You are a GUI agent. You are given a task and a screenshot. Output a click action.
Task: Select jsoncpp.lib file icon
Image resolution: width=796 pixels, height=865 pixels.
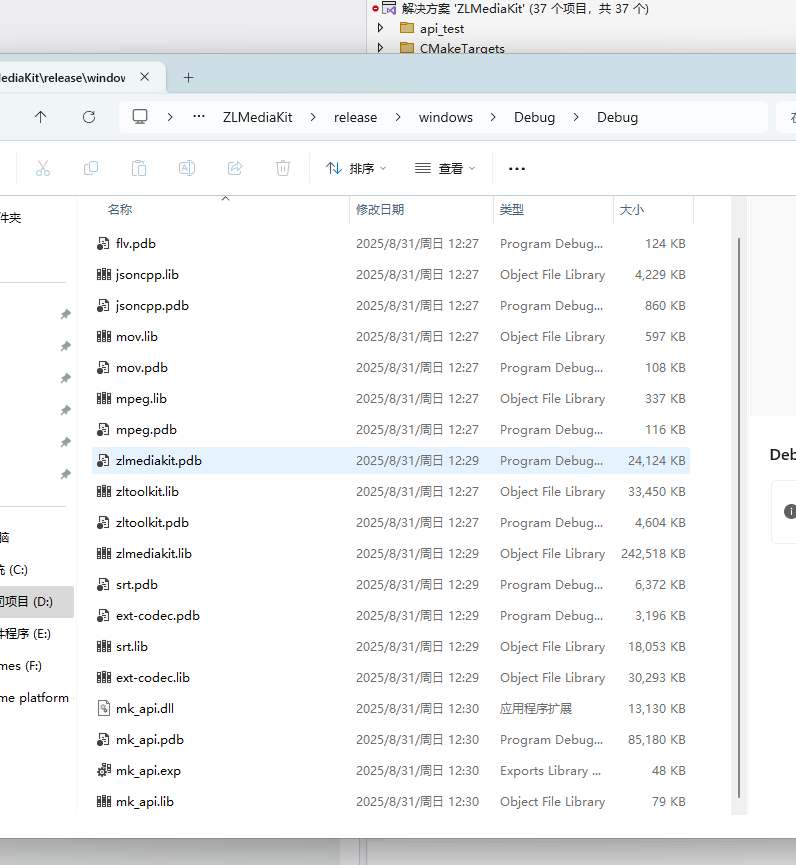tap(104, 275)
